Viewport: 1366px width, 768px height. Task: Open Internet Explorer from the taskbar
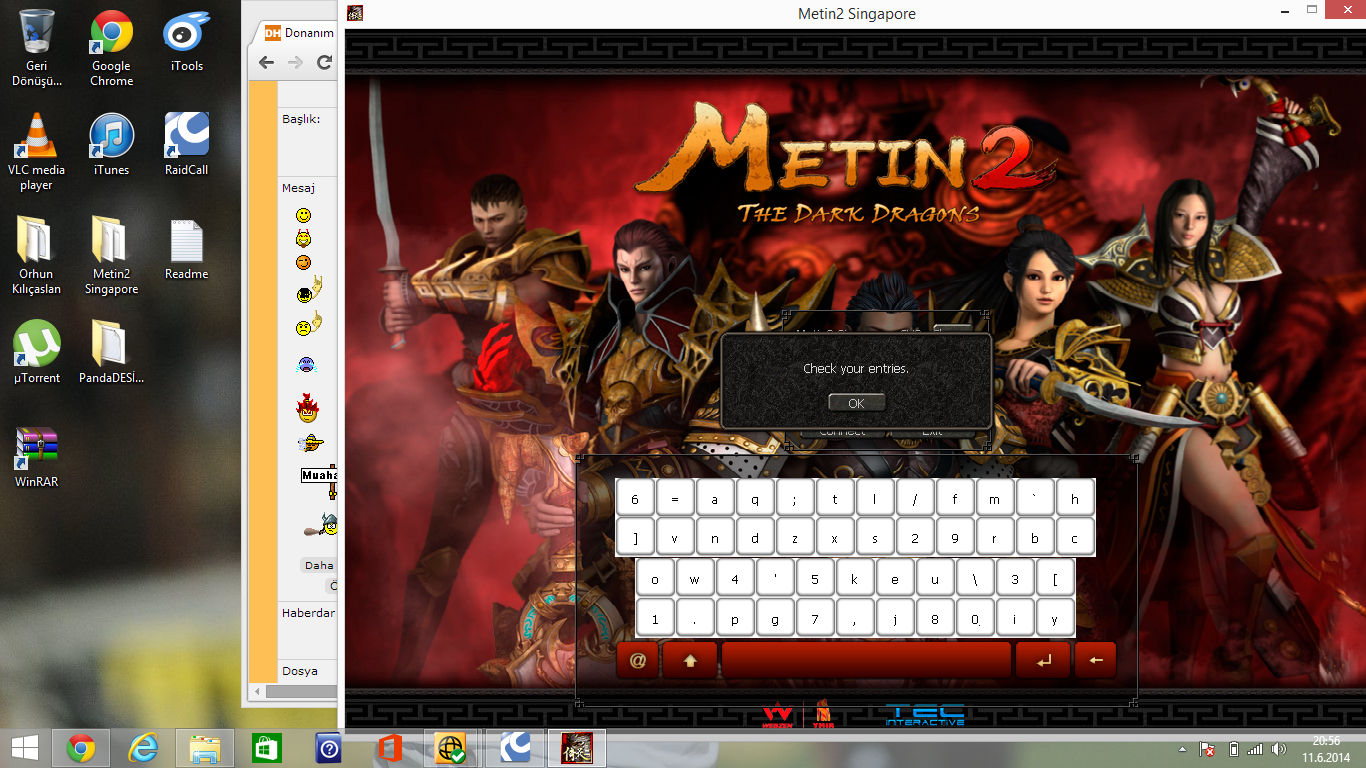[x=144, y=747]
